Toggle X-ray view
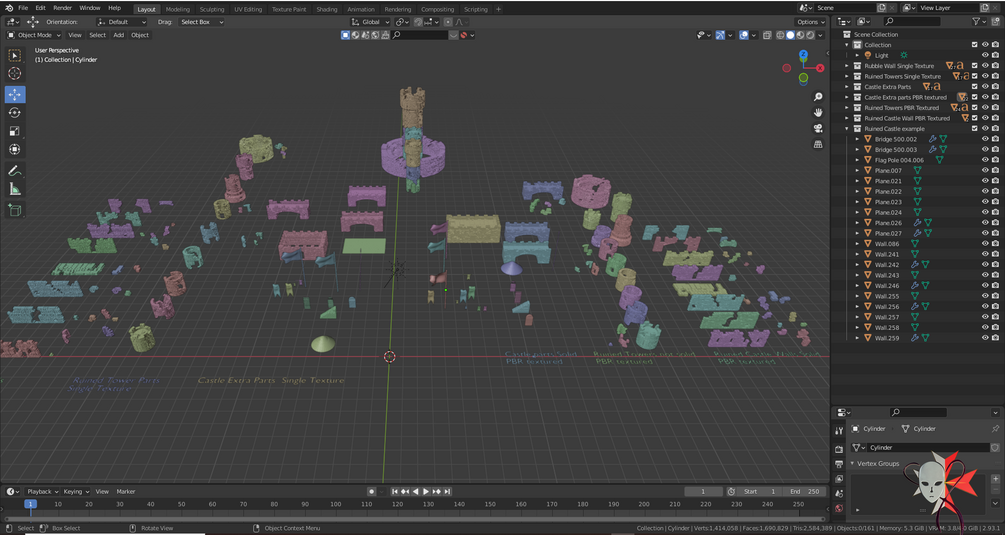Viewport: 1005px width, 535px height. pos(767,35)
